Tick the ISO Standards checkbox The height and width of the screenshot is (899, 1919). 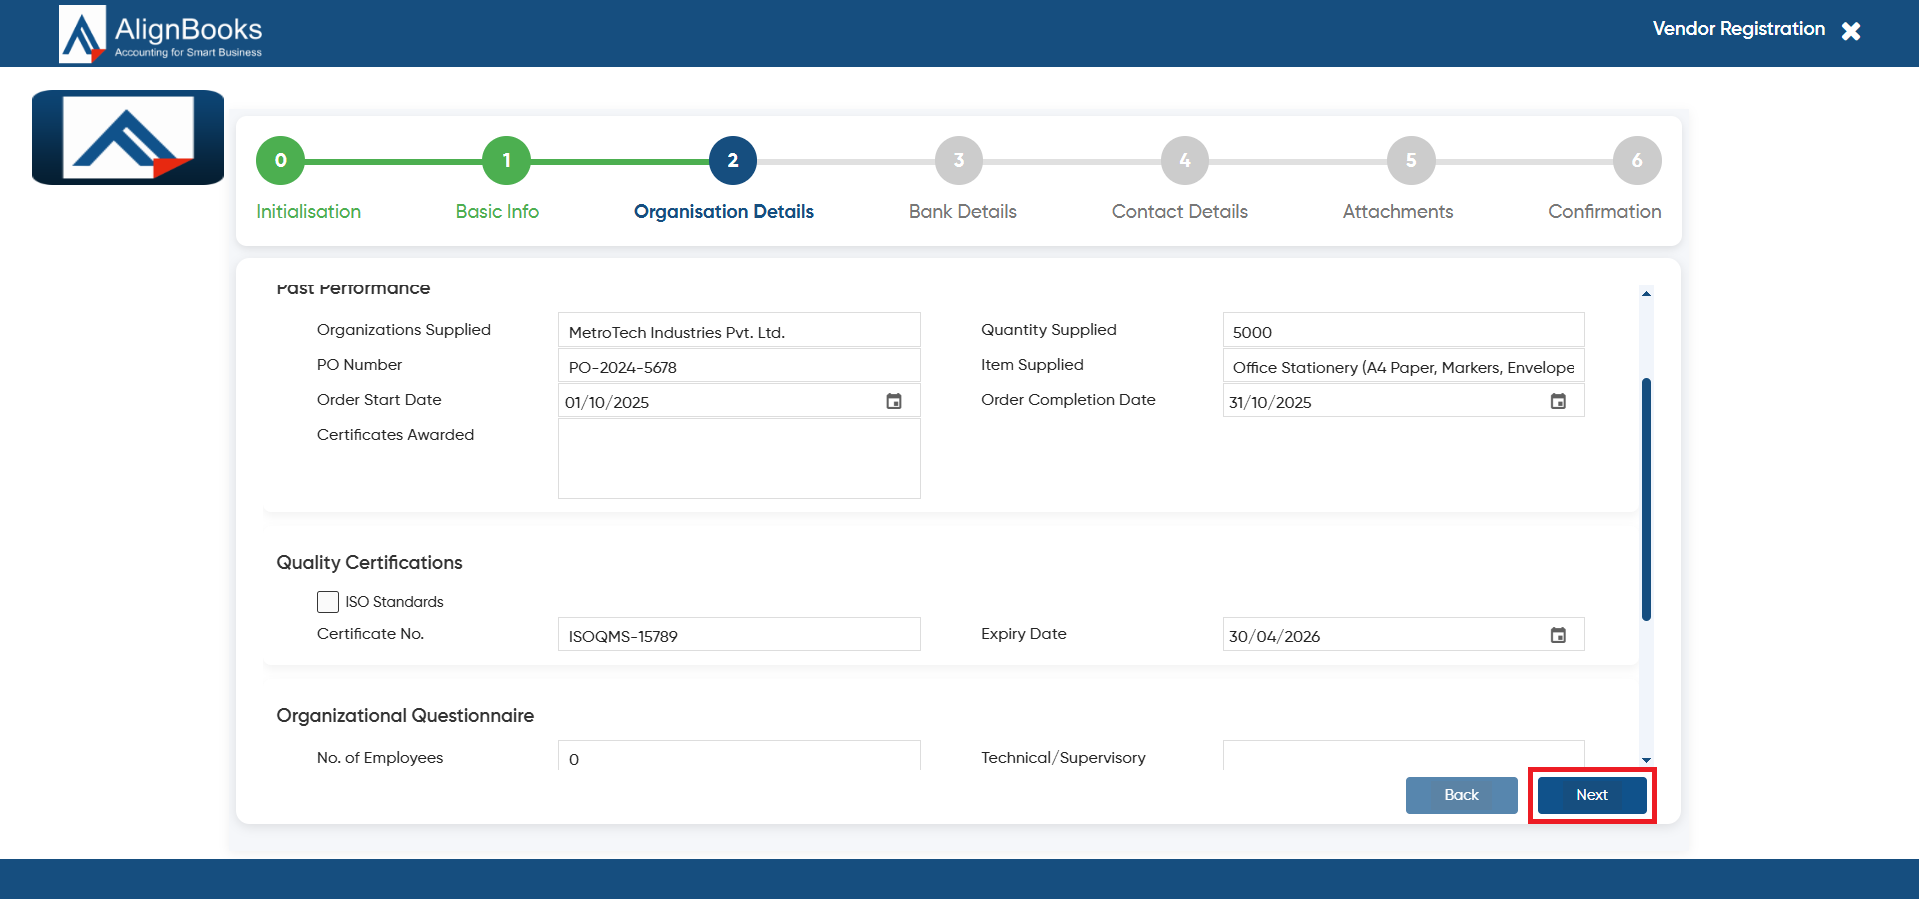click(328, 601)
